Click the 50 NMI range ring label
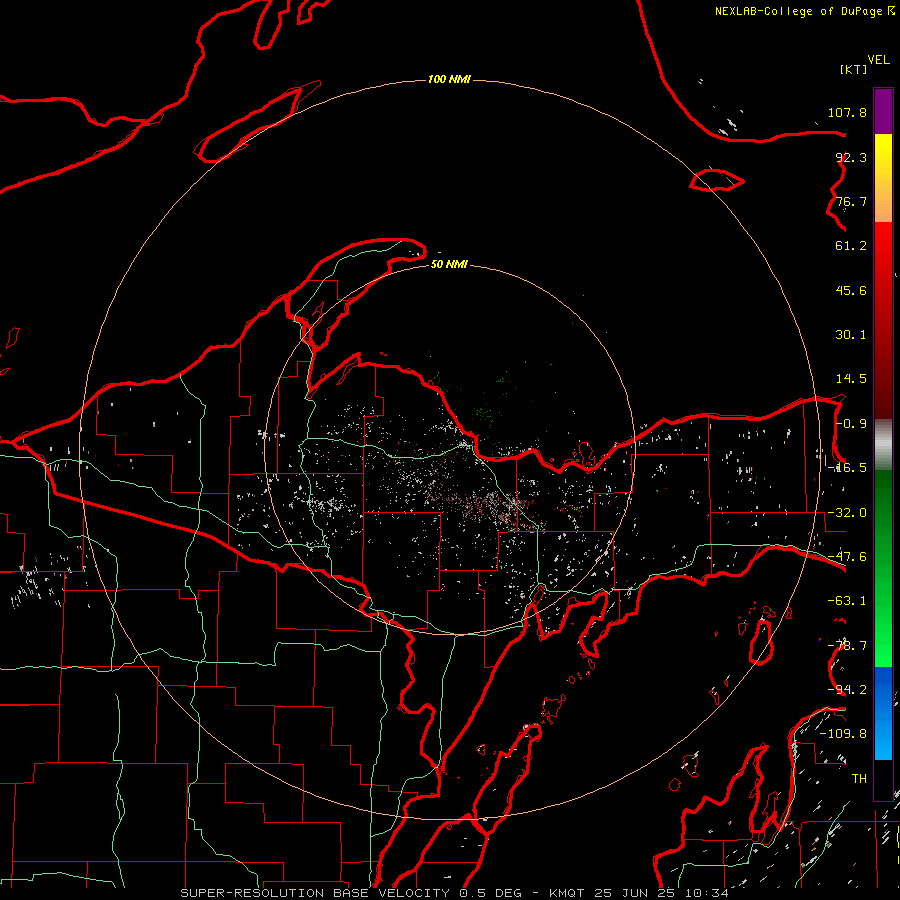The width and height of the screenshot is (900, 900). [449, 265]
